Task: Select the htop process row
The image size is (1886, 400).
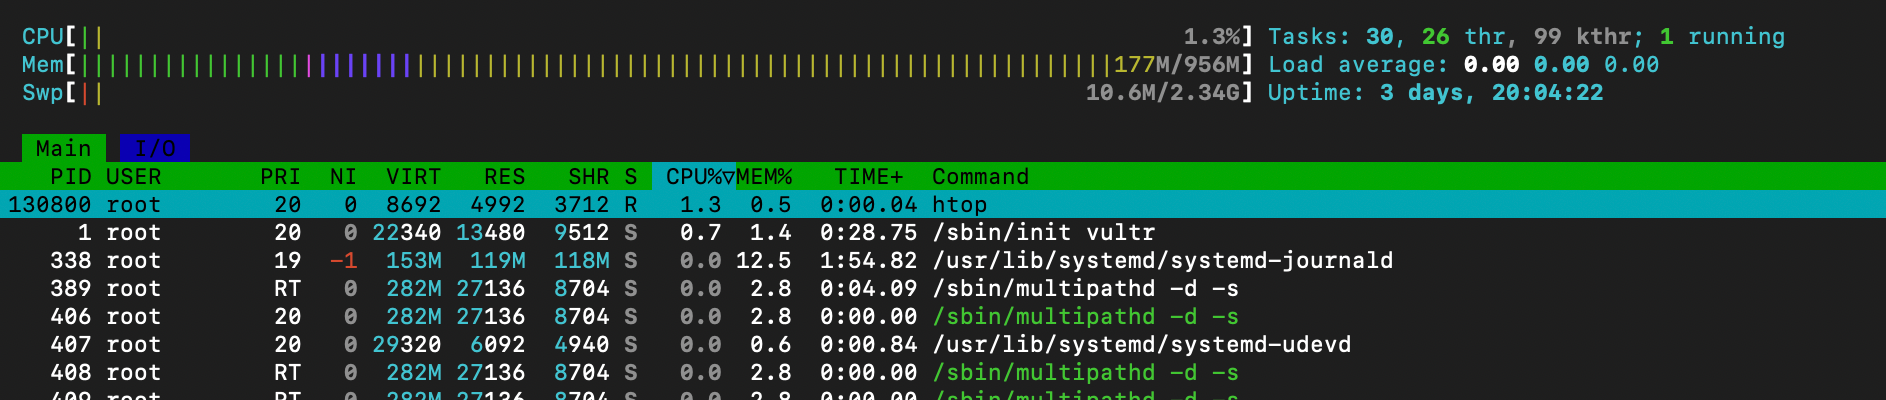Action: 959,204
